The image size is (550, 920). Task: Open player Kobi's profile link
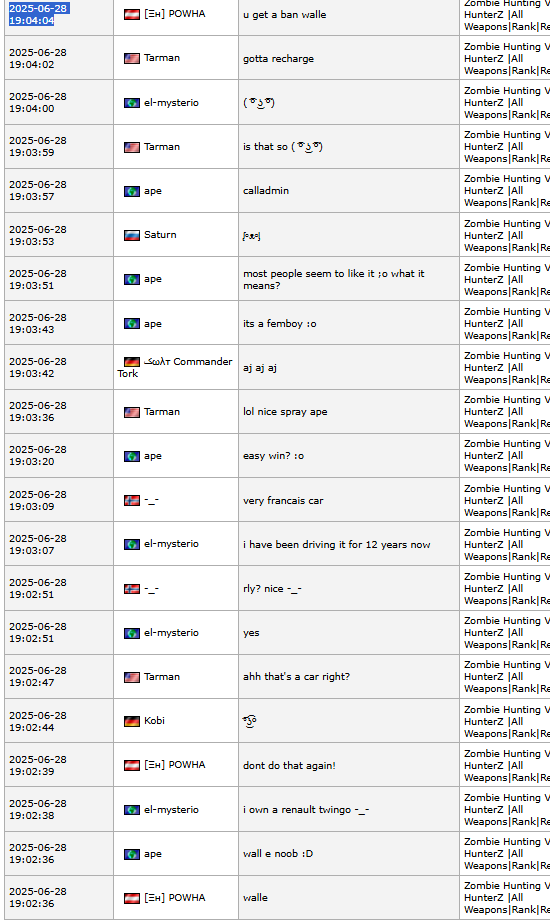tap(154, 721)
